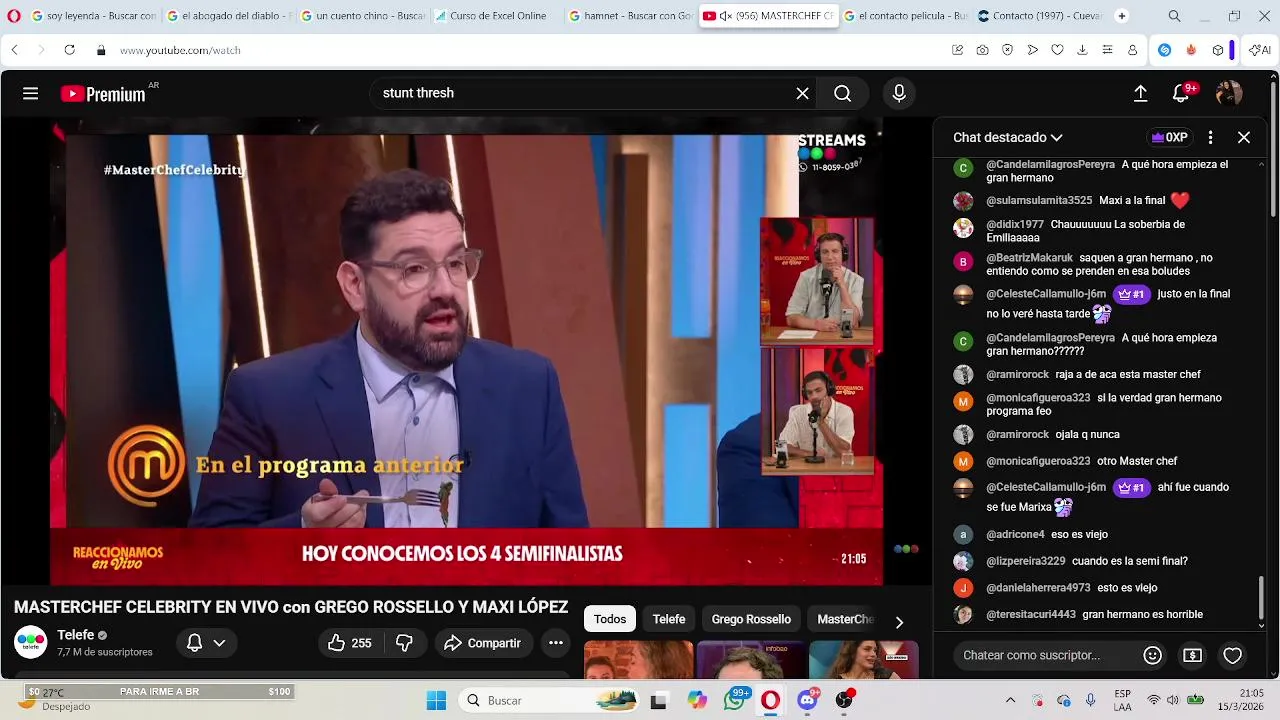
Task: Open Opera easy setup sliders
Action: click(1107, 50)
